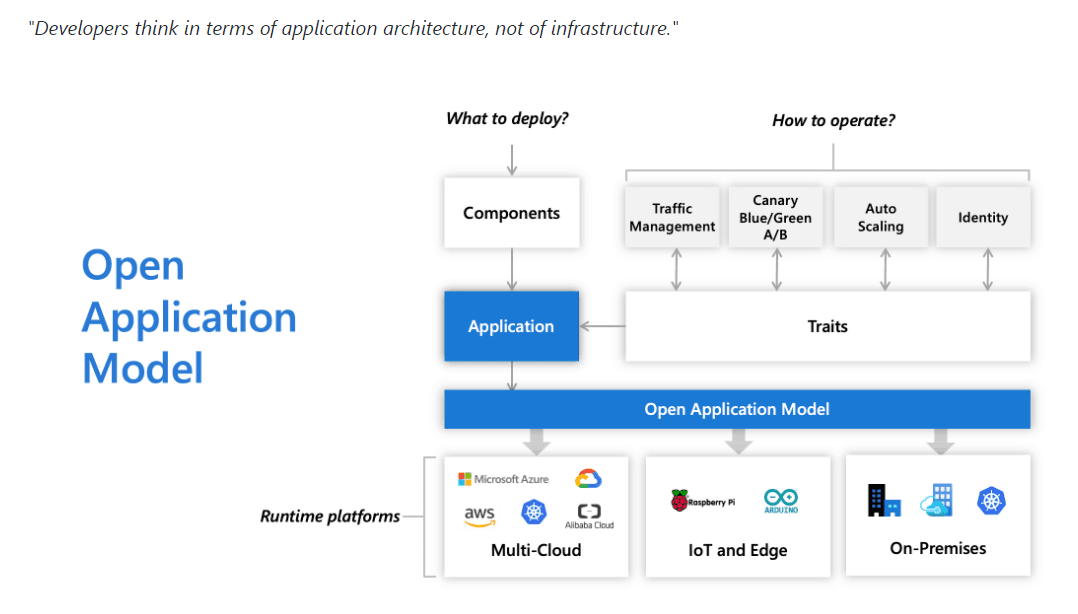The height and width of the screenshot is (614, 1078).
Task: Select the 'Runtime platforms' label
Action: 329,517
